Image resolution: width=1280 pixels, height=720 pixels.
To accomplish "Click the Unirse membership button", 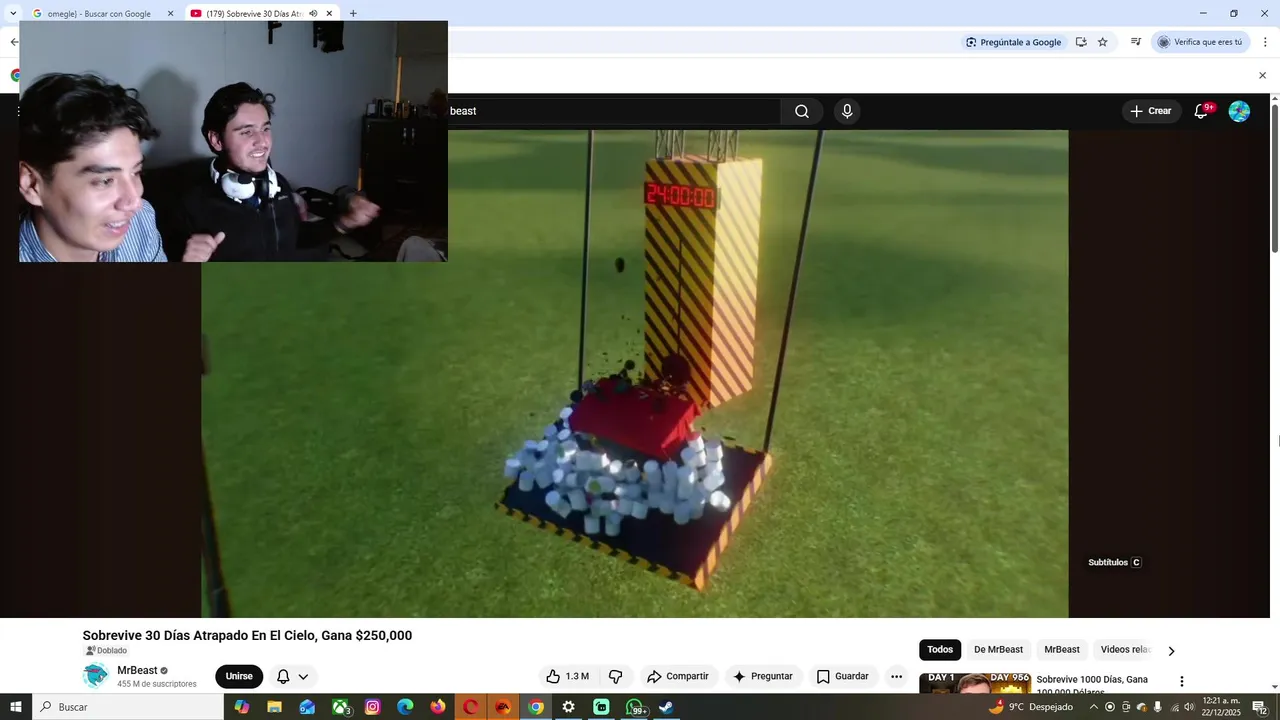I will [239, 676].
